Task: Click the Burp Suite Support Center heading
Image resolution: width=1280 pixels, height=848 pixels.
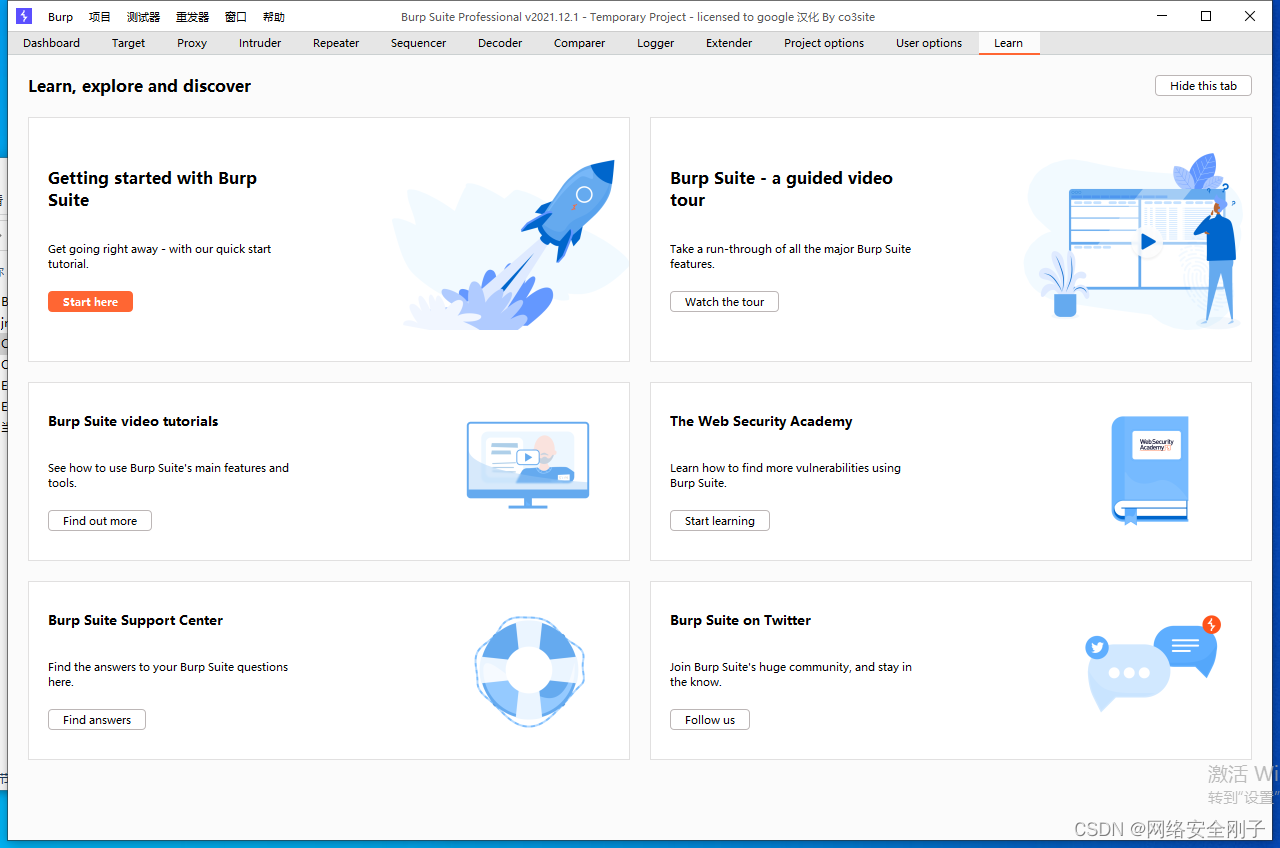Action: (x=135, y=620)
